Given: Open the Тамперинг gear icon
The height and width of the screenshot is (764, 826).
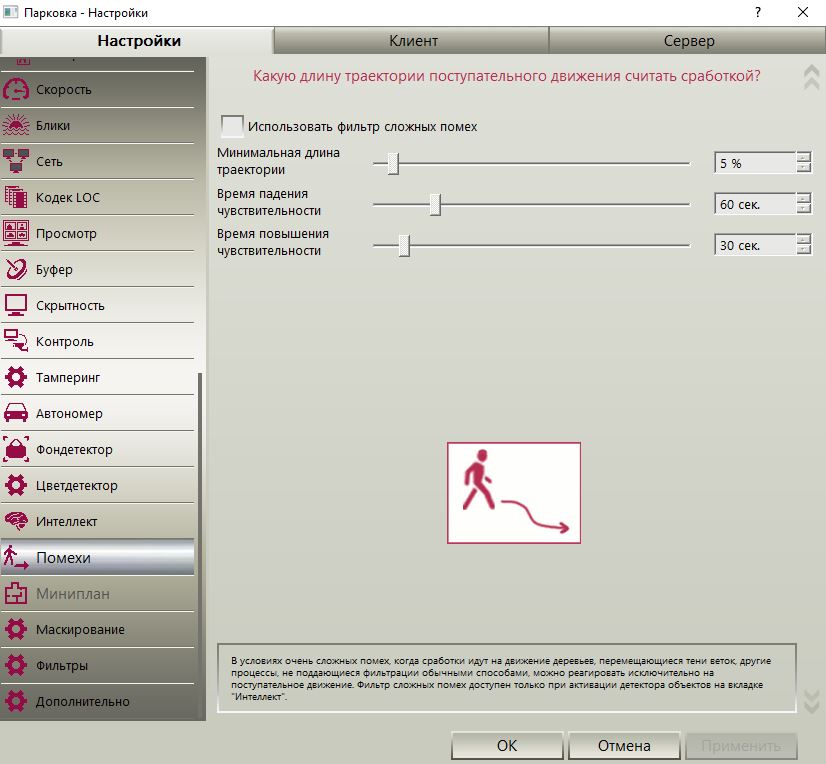Looking at the screenshot, I should point(16,377).
